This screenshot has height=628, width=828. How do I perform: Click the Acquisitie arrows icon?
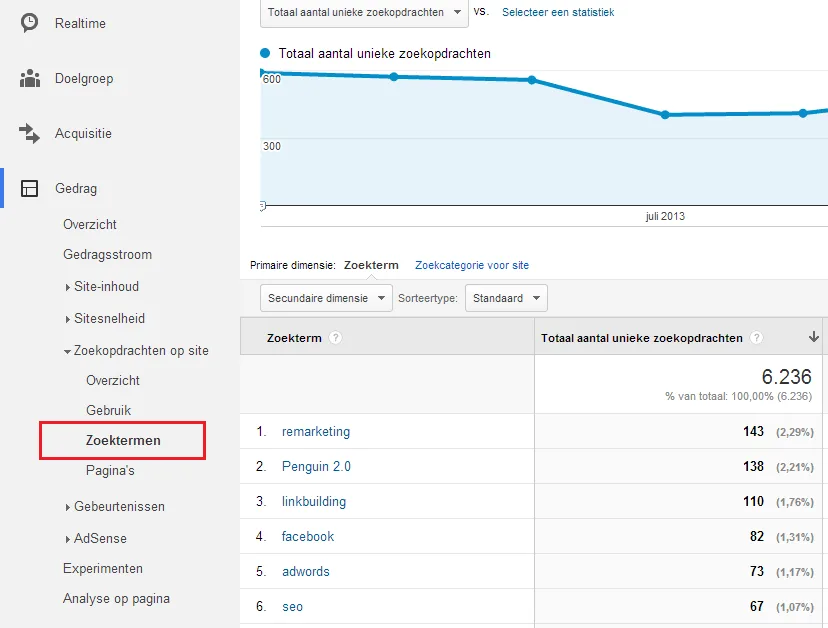[x=29, y=133]
